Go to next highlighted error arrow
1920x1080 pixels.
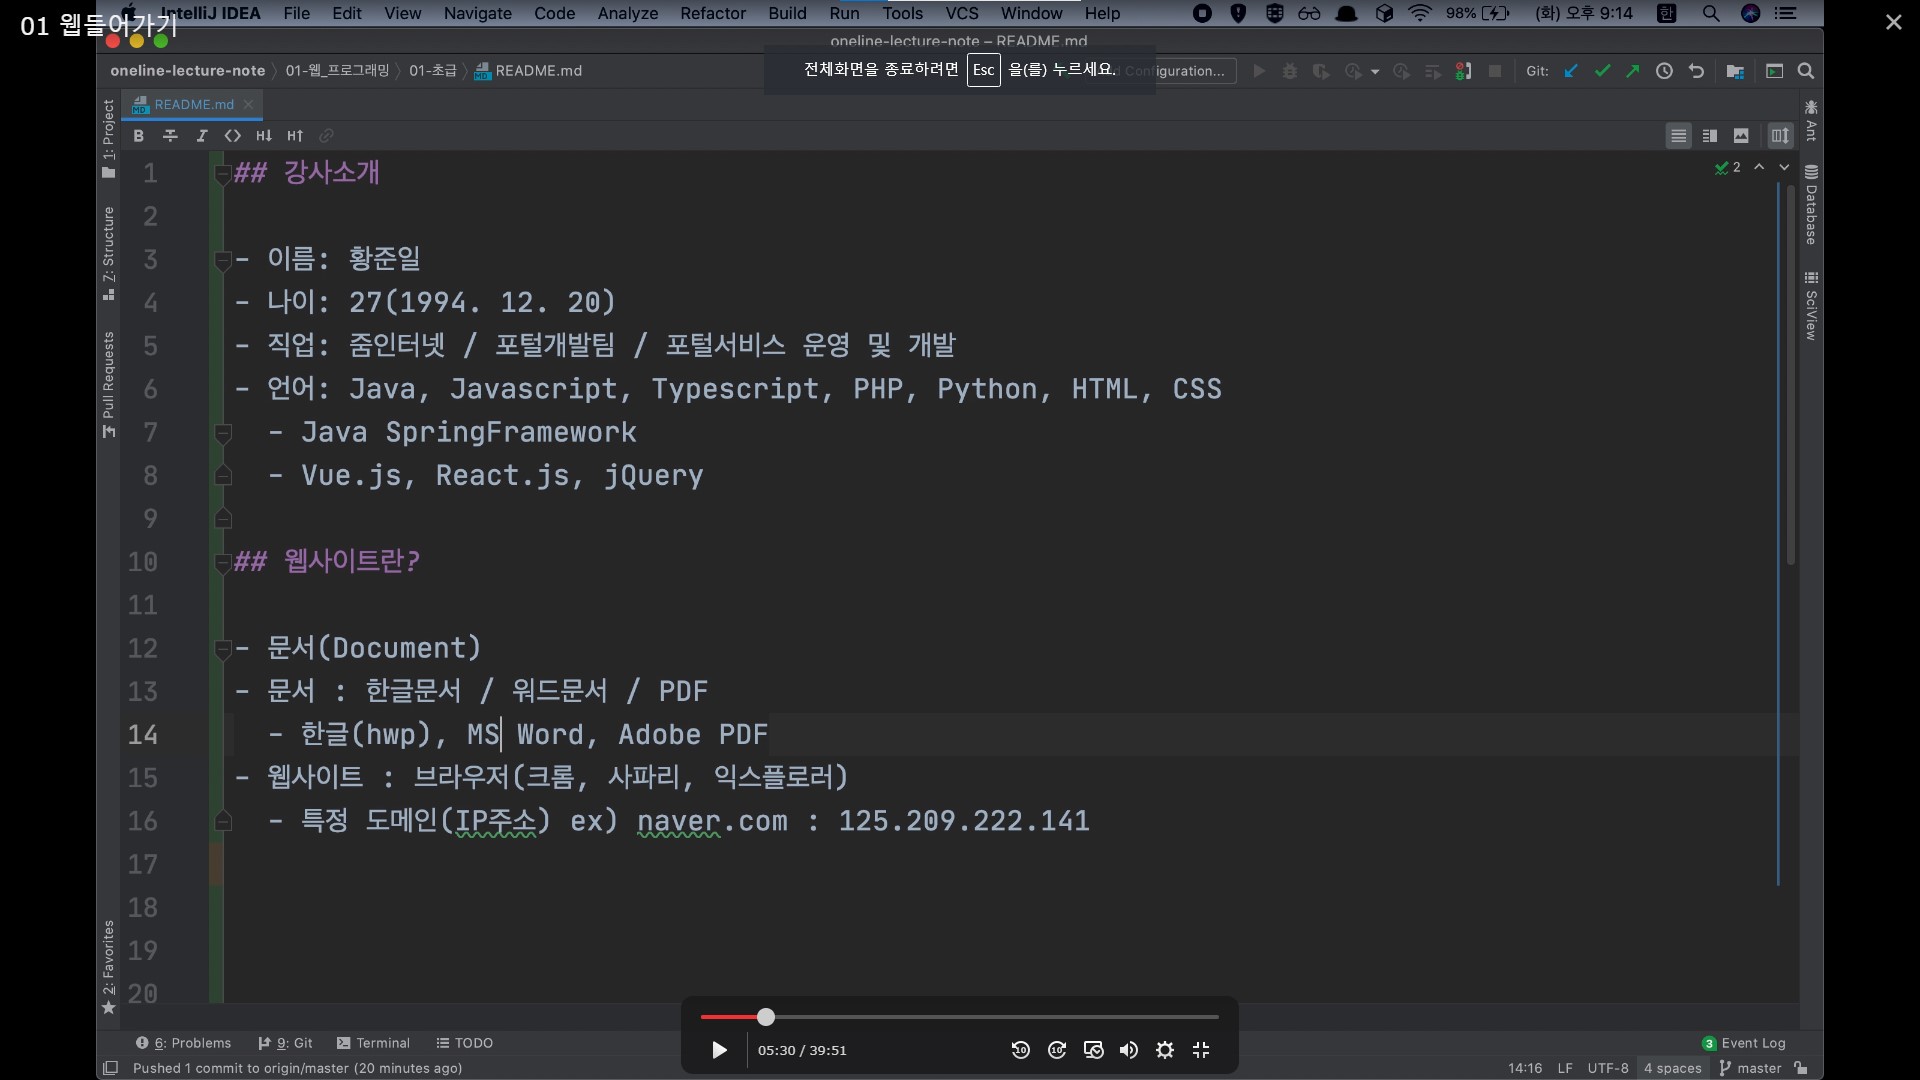pos(1784,168)
